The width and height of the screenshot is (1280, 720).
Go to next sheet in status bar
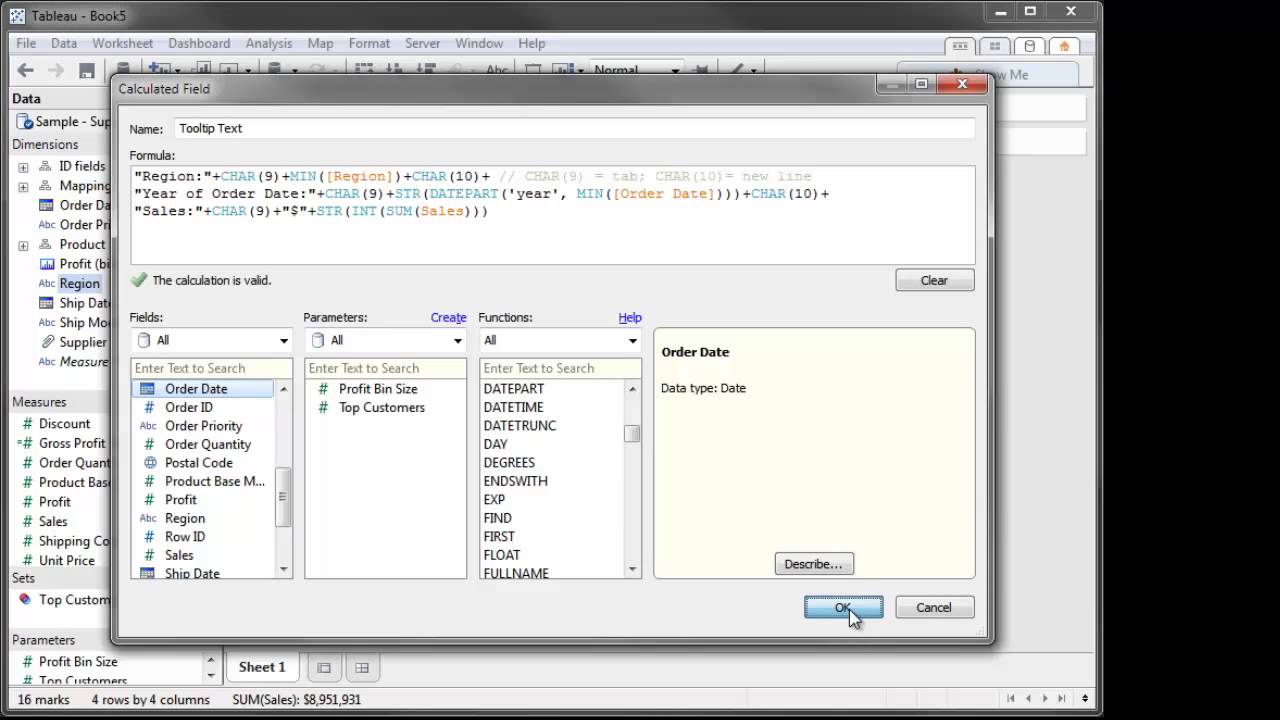pyautogui.click(x=1046, y=699)
